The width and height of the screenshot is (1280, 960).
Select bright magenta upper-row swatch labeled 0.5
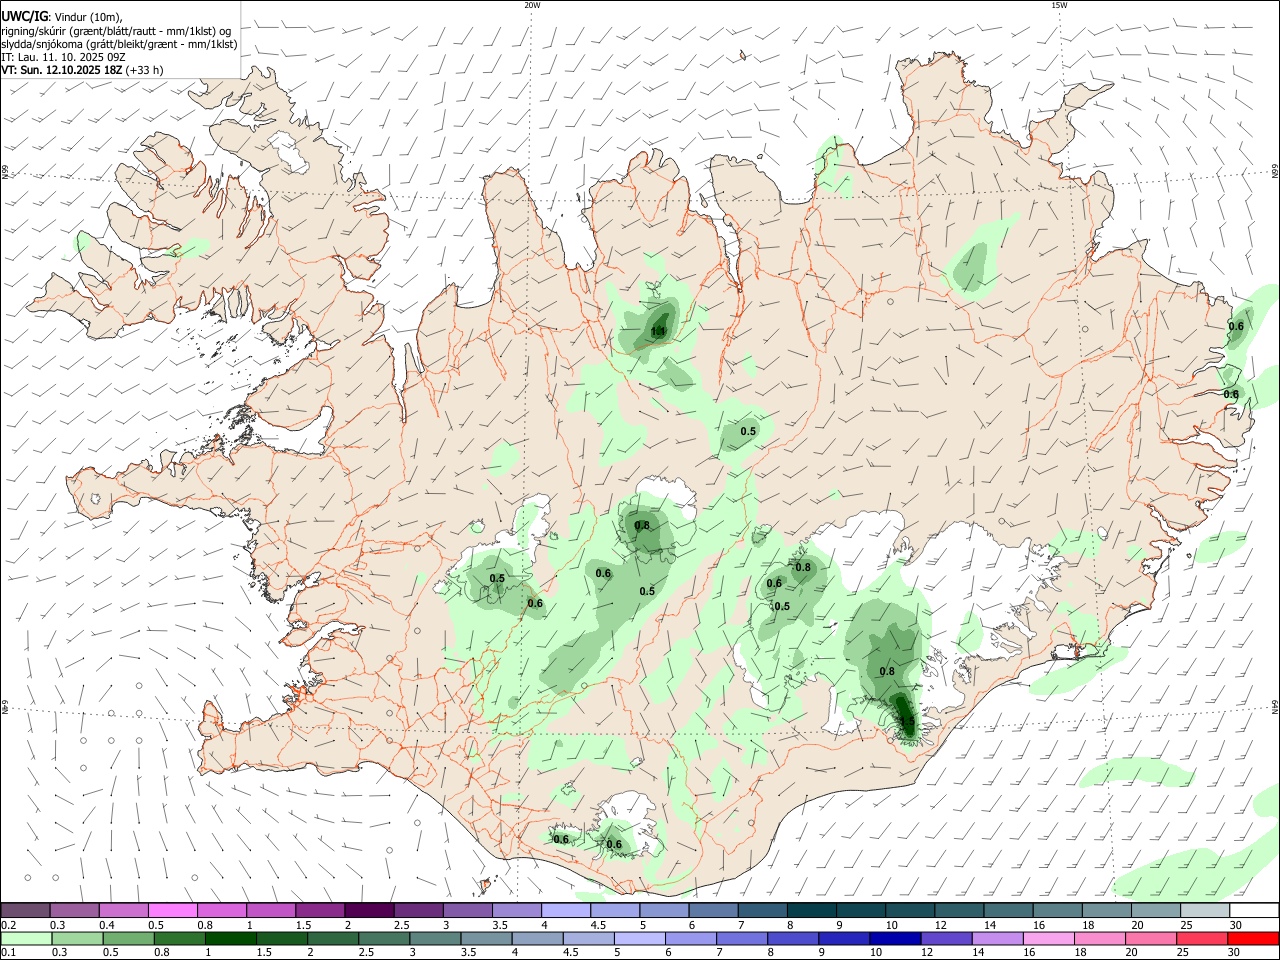pyautogui.click(x=173, y=910)
